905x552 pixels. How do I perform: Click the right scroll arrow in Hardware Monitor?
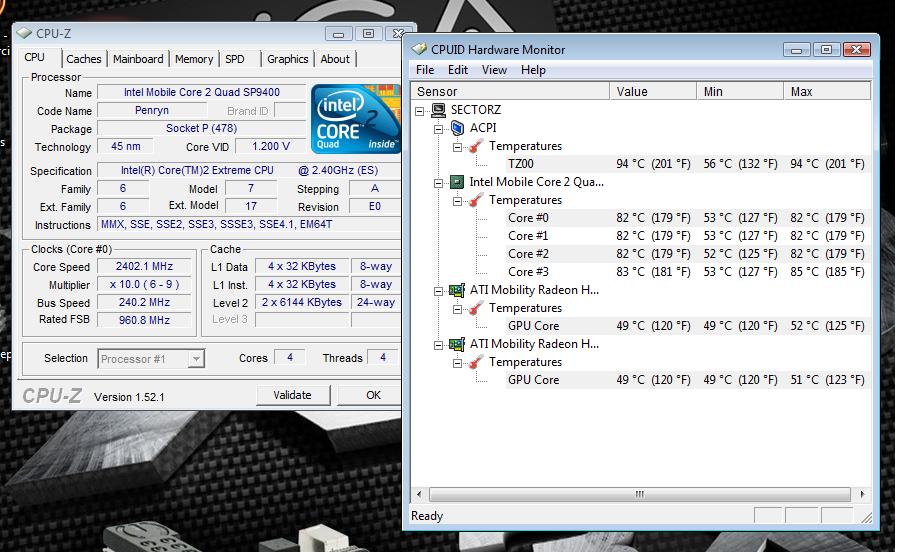coord(862,494)
